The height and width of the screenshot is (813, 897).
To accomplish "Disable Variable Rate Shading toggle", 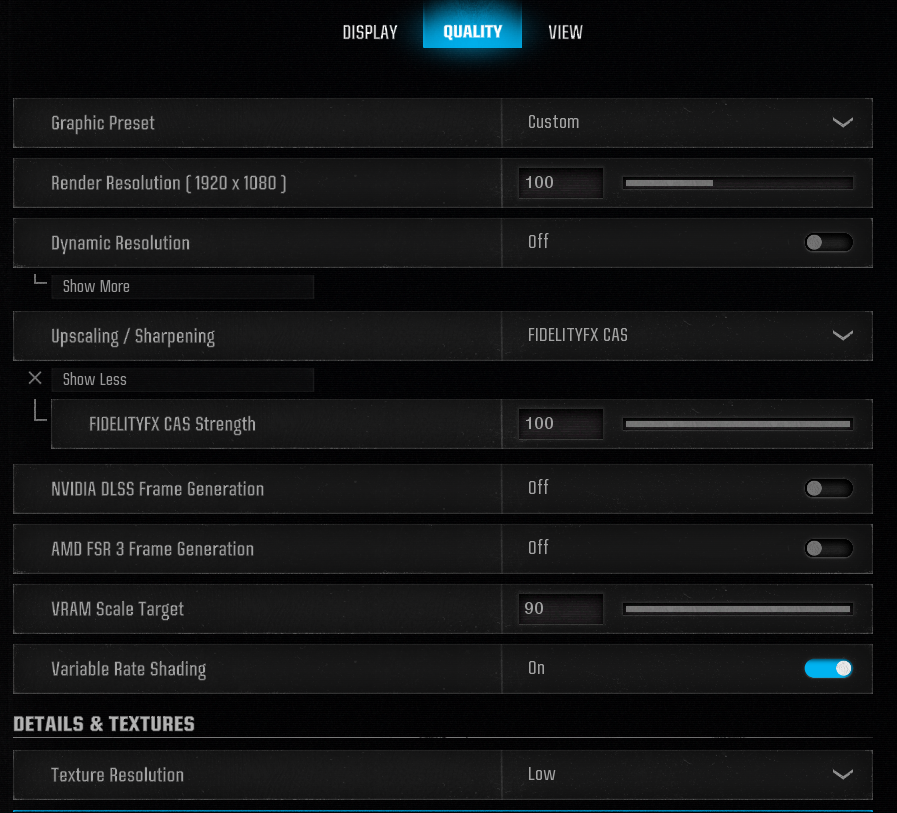I will [x=829, y=669].
